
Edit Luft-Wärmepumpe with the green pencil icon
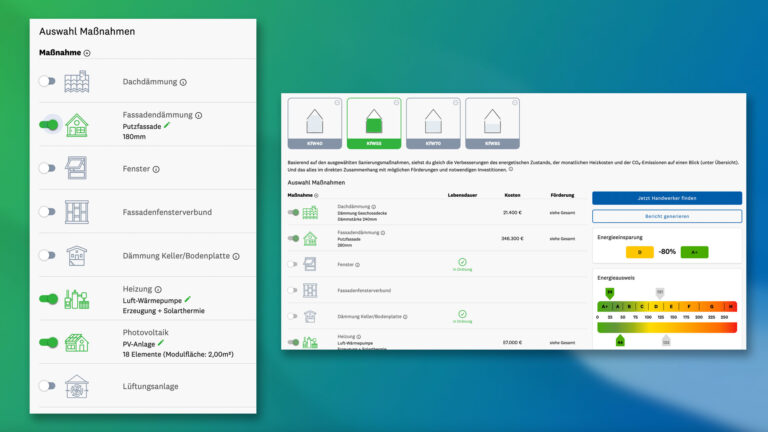[x=188, y=300]
